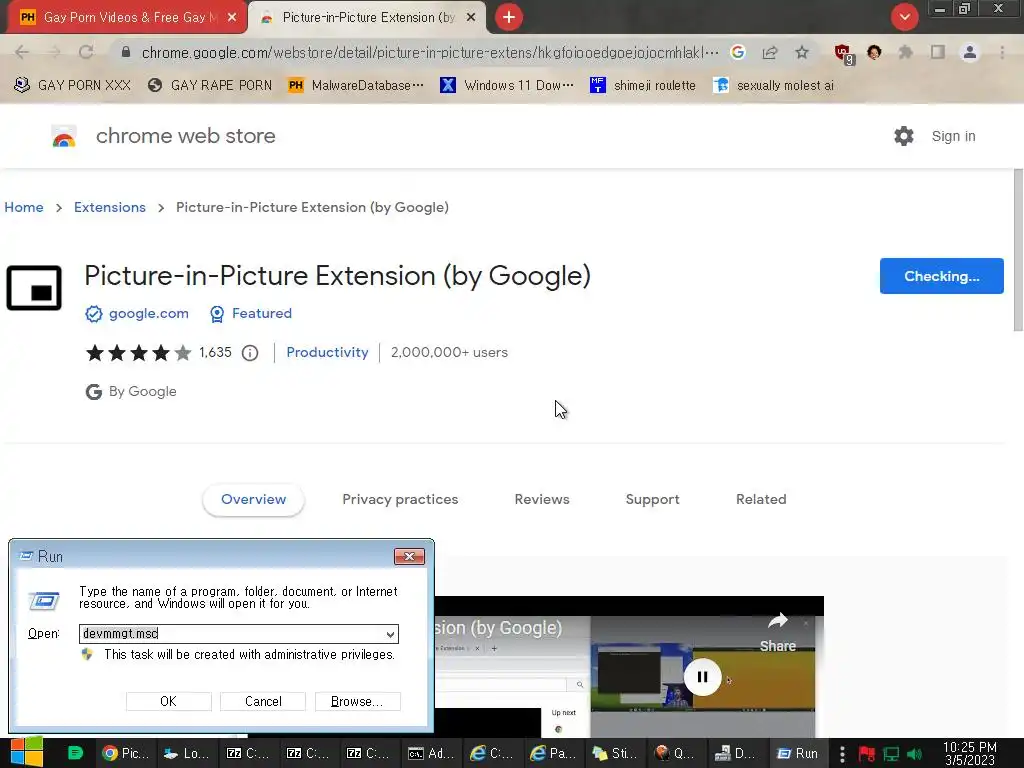Open the Productivity category link
The image size is (1024, 768).
(327, 353)
